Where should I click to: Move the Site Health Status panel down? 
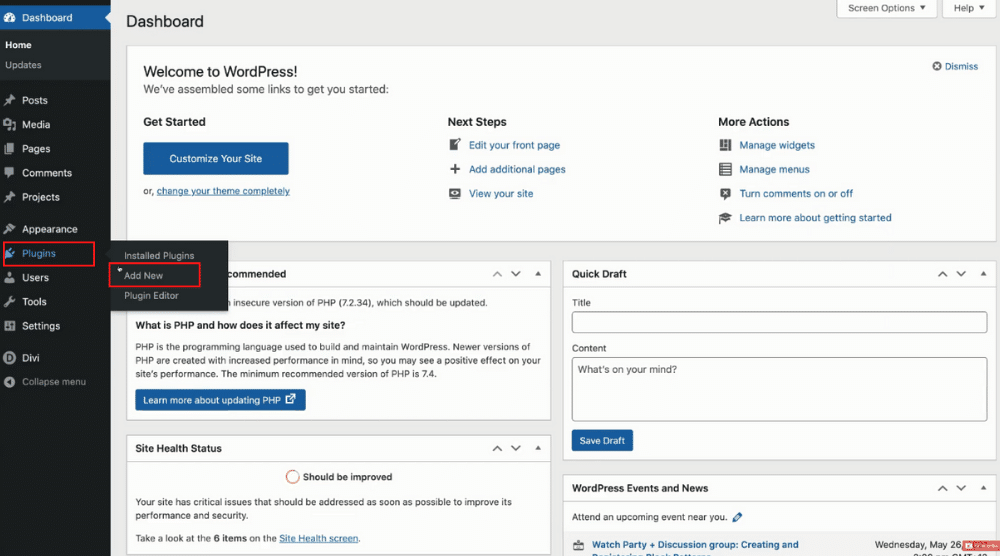[x=516, y=448]
